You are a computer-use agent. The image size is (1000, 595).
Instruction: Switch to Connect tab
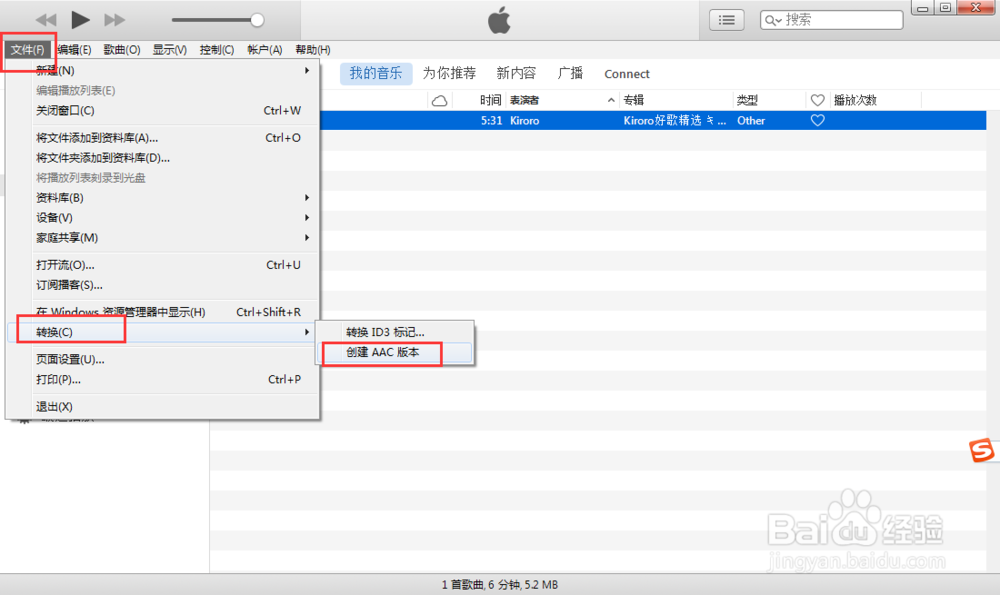point(627,74)
